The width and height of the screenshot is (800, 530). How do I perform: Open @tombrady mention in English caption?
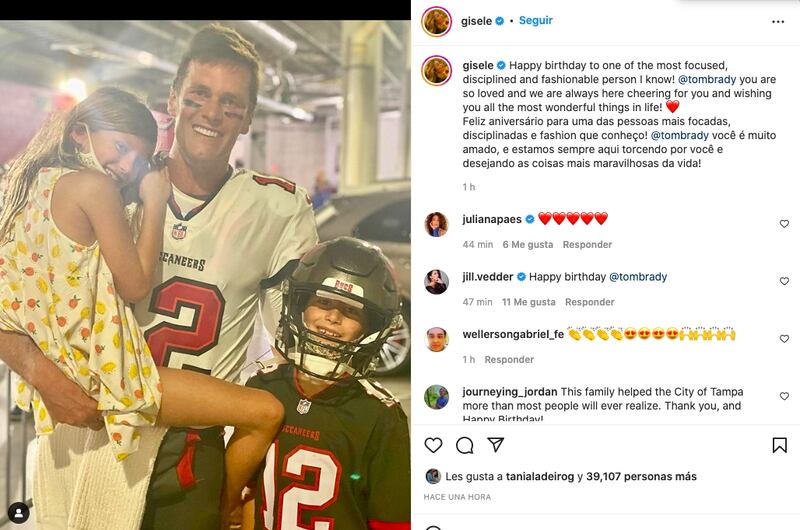(x=707, y=80)
